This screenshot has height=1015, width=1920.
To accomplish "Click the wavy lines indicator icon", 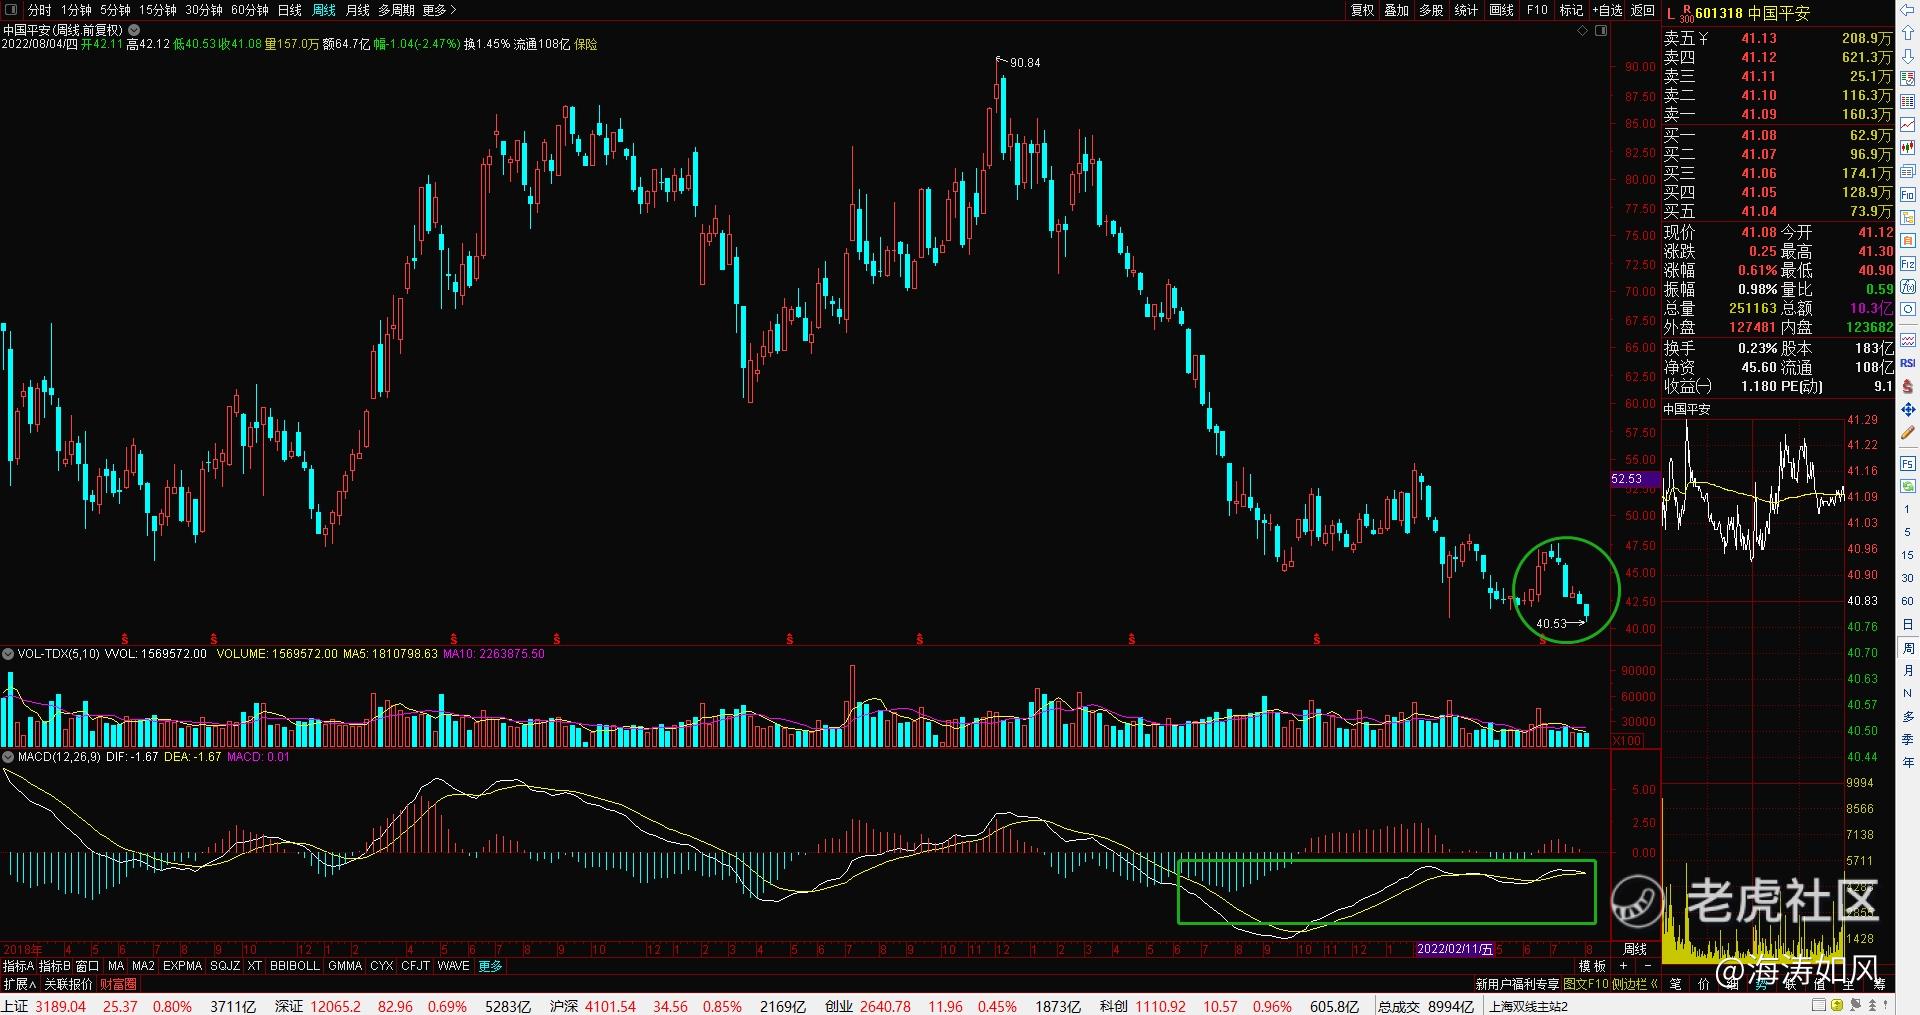I will pyautogui.click(x=1907, y=340).
